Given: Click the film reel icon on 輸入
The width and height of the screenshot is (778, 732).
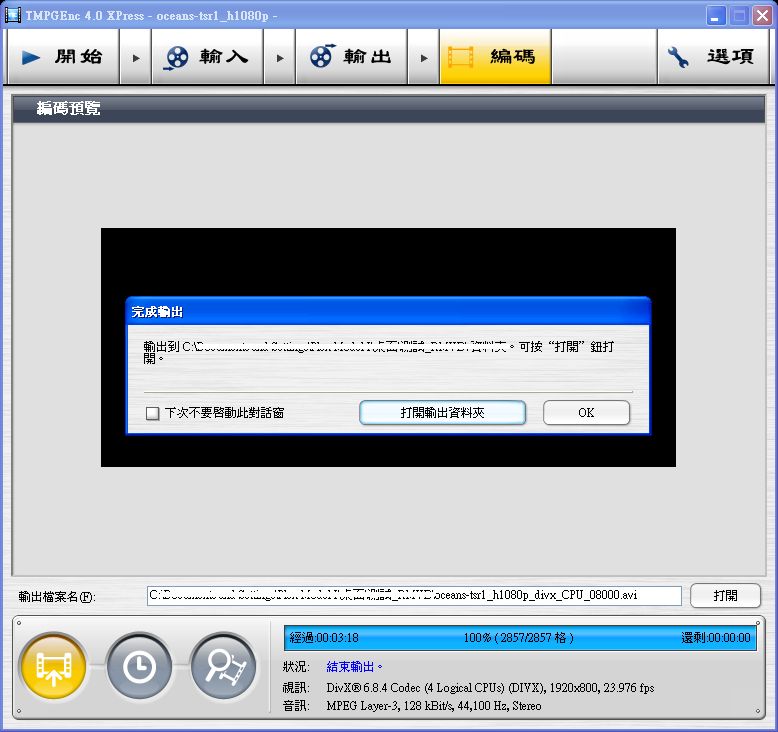Looking at the screenshot, I should [176, 58].
